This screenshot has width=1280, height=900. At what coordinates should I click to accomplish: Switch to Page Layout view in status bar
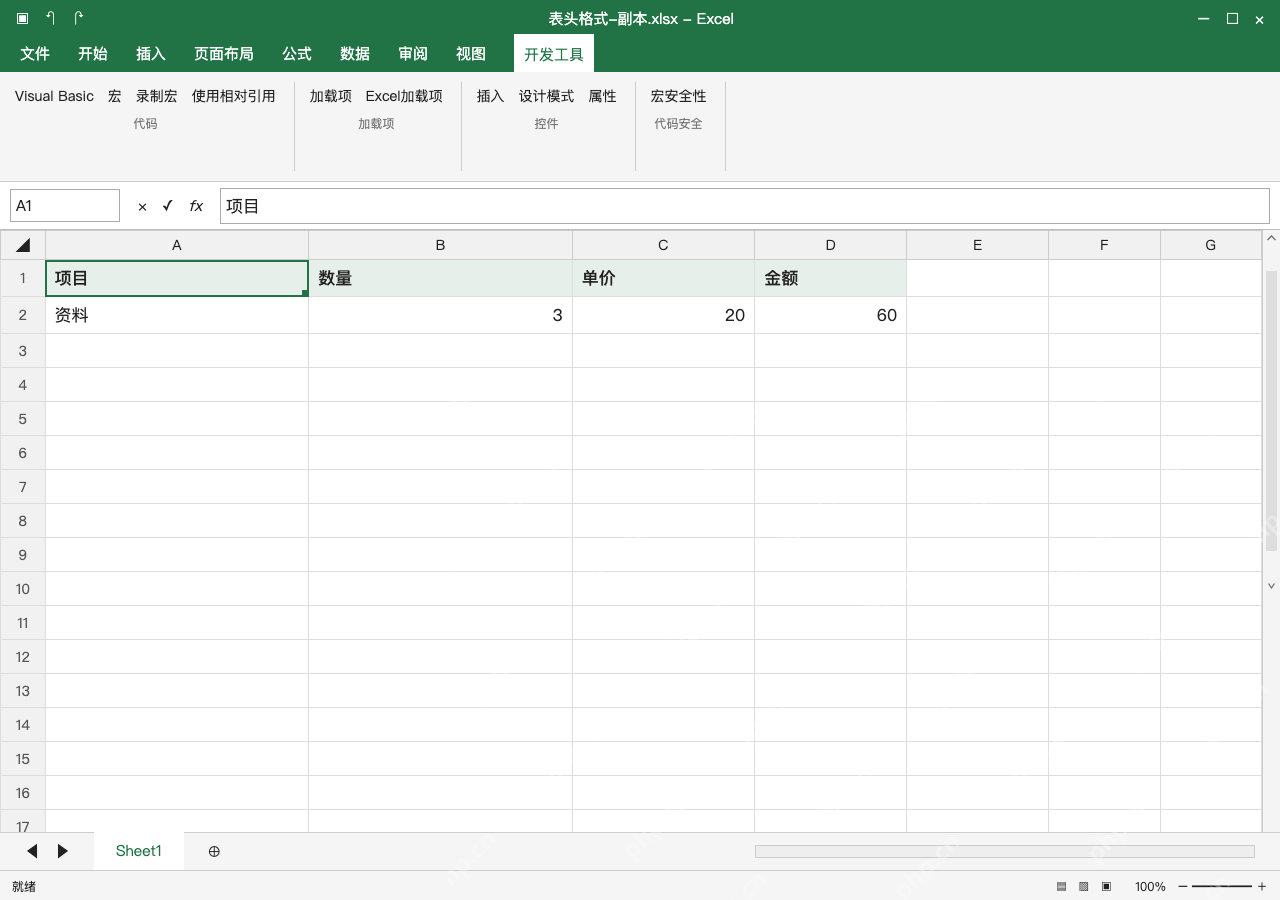click(x=1084, y=886)
